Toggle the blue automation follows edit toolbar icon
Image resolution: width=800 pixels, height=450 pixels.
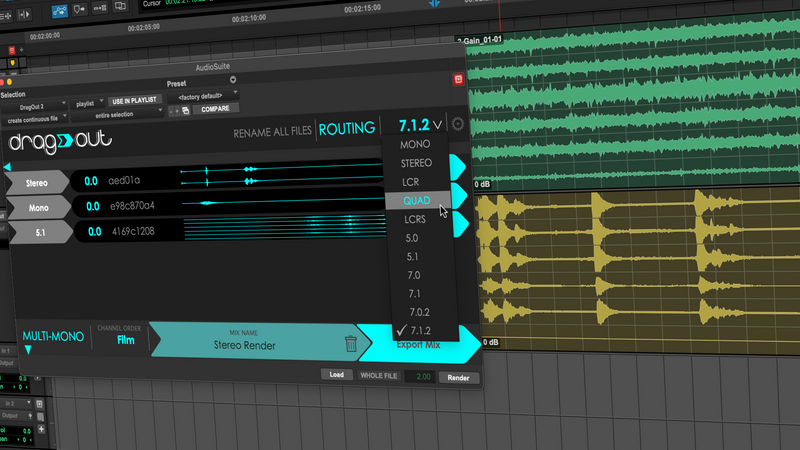[60, 11]
